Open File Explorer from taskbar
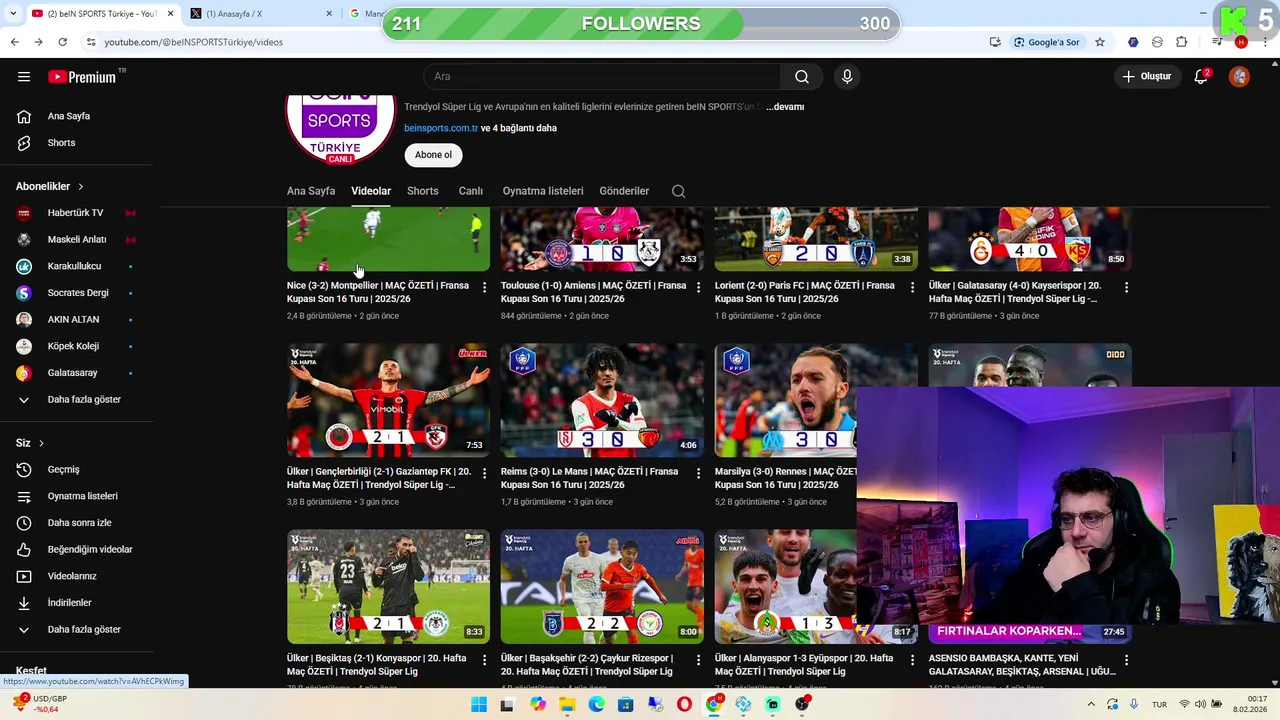1280x720 pixels. tap(567, 705)
